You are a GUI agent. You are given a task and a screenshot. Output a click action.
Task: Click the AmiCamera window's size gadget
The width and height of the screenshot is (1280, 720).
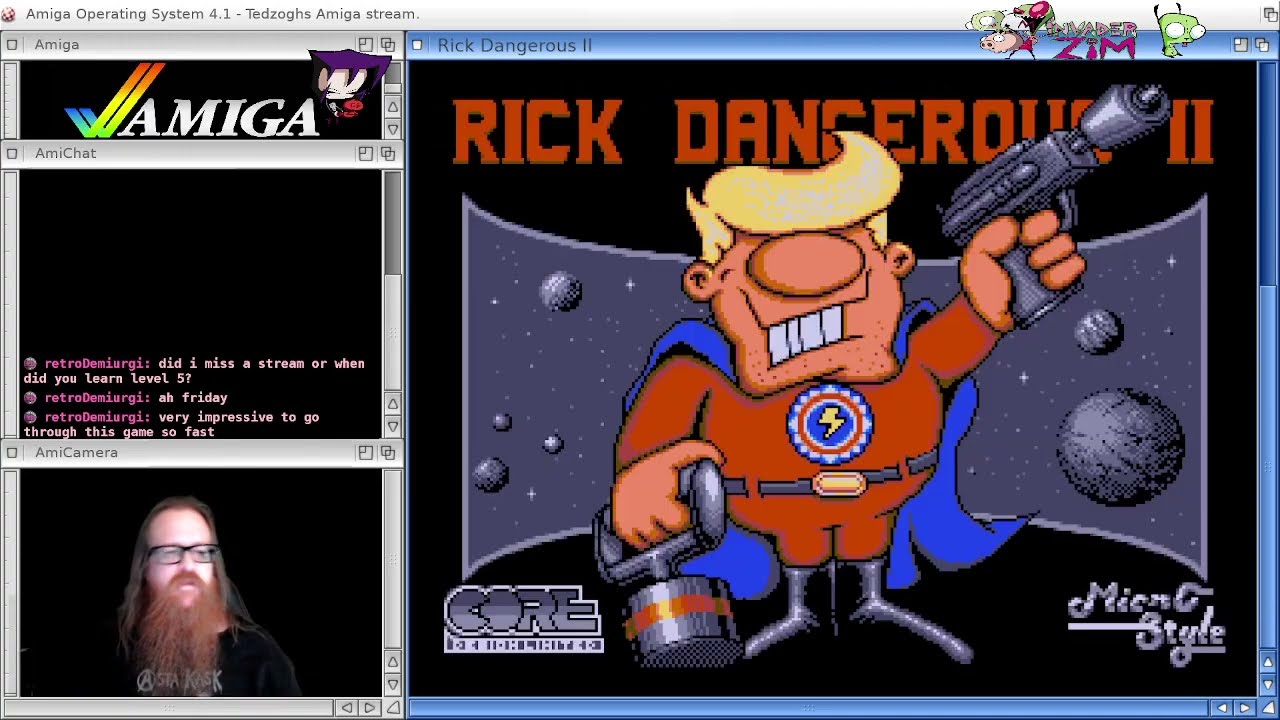pyautogui.click(x=393, y=708)
